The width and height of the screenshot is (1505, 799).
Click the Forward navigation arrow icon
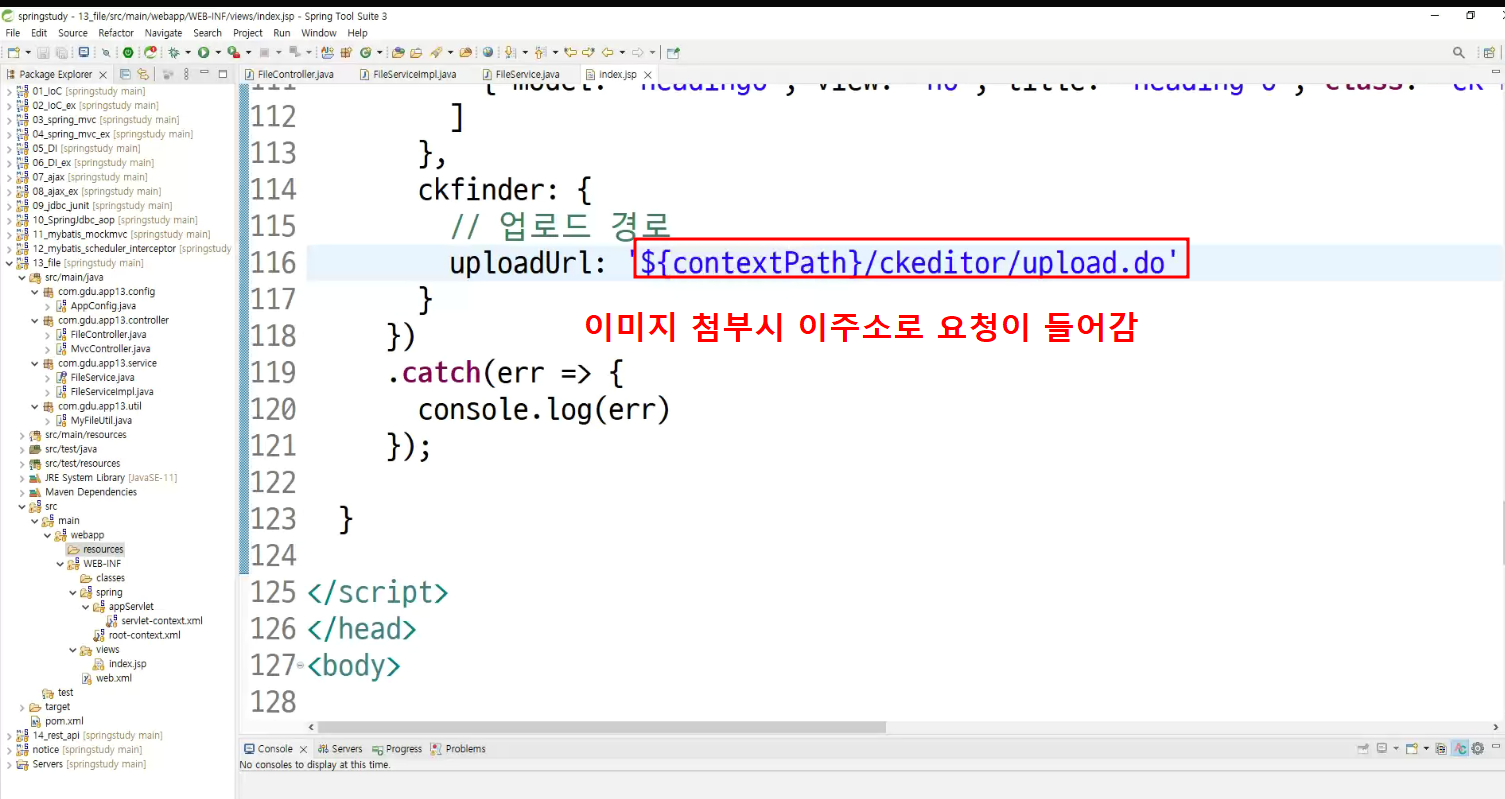click(x=637, y=52)
